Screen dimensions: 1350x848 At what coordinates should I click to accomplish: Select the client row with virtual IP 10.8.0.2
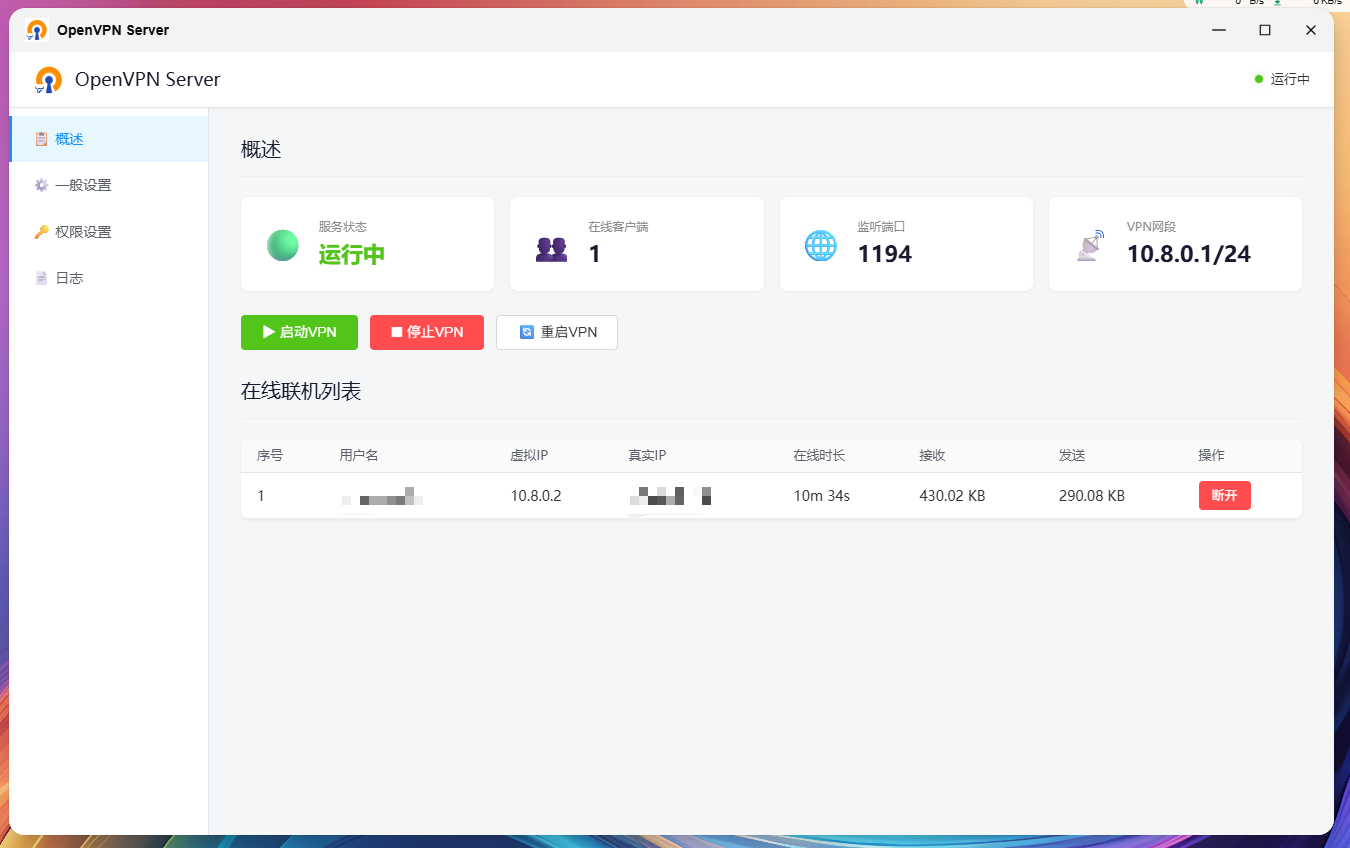pyautogui.click(x=771, y=496)
